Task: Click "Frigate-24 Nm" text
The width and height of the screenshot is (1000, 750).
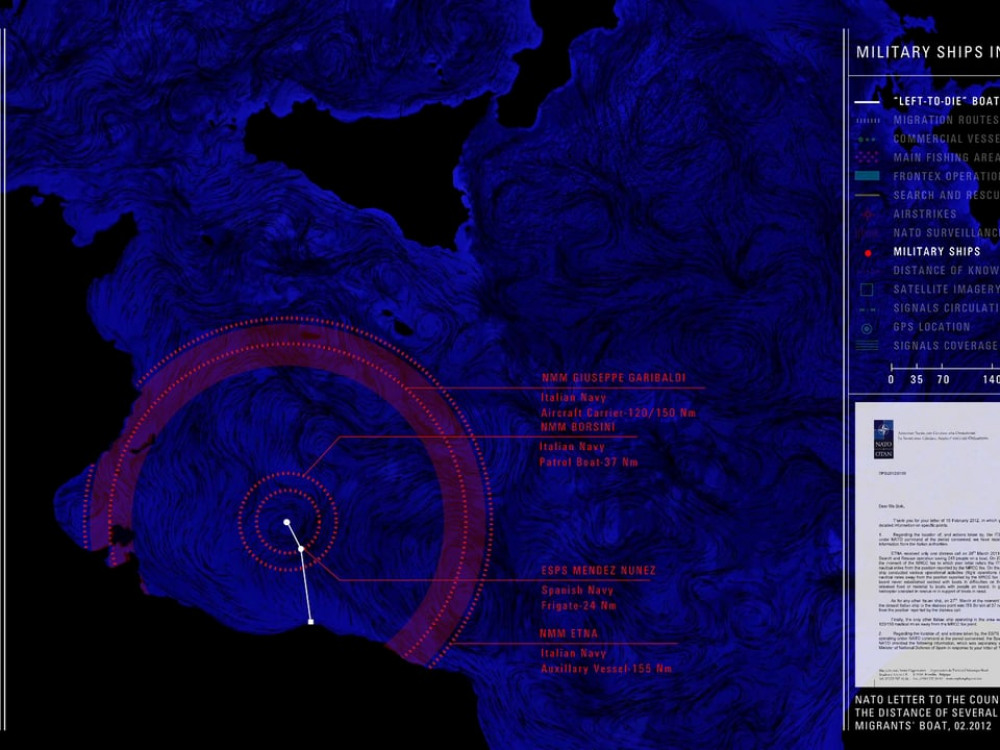Action: pos(578,605)
